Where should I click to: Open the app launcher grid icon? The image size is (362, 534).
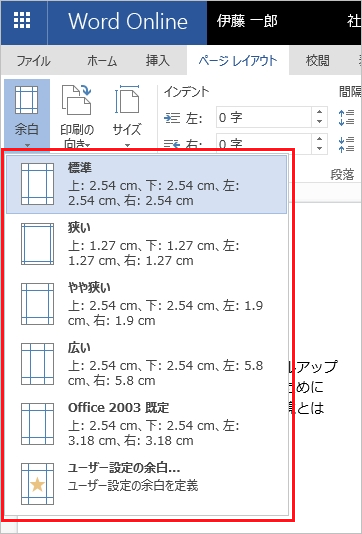pos(22,20)
